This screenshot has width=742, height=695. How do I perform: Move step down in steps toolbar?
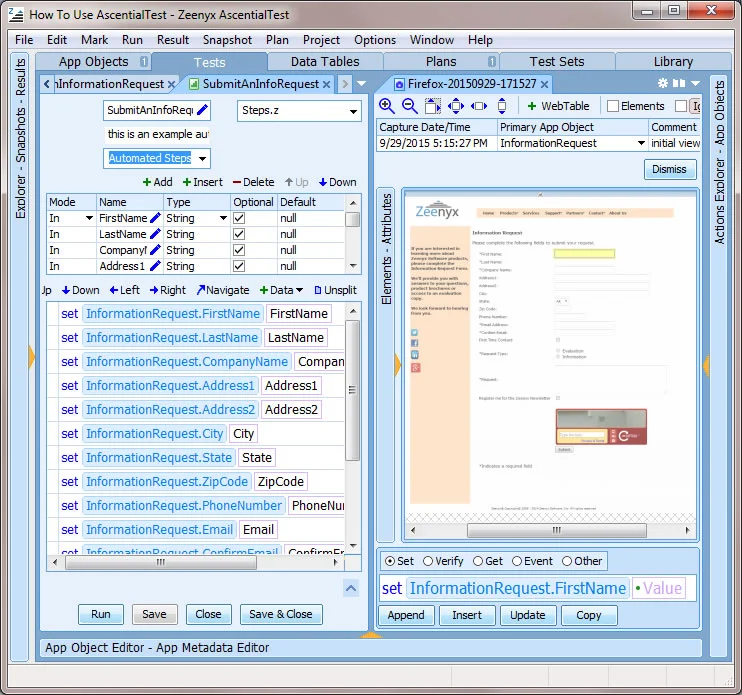tap(80, 290)
